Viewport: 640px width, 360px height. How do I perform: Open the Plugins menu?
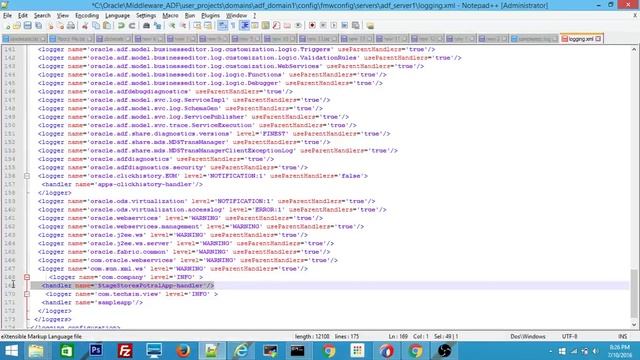tap(211, 16)
